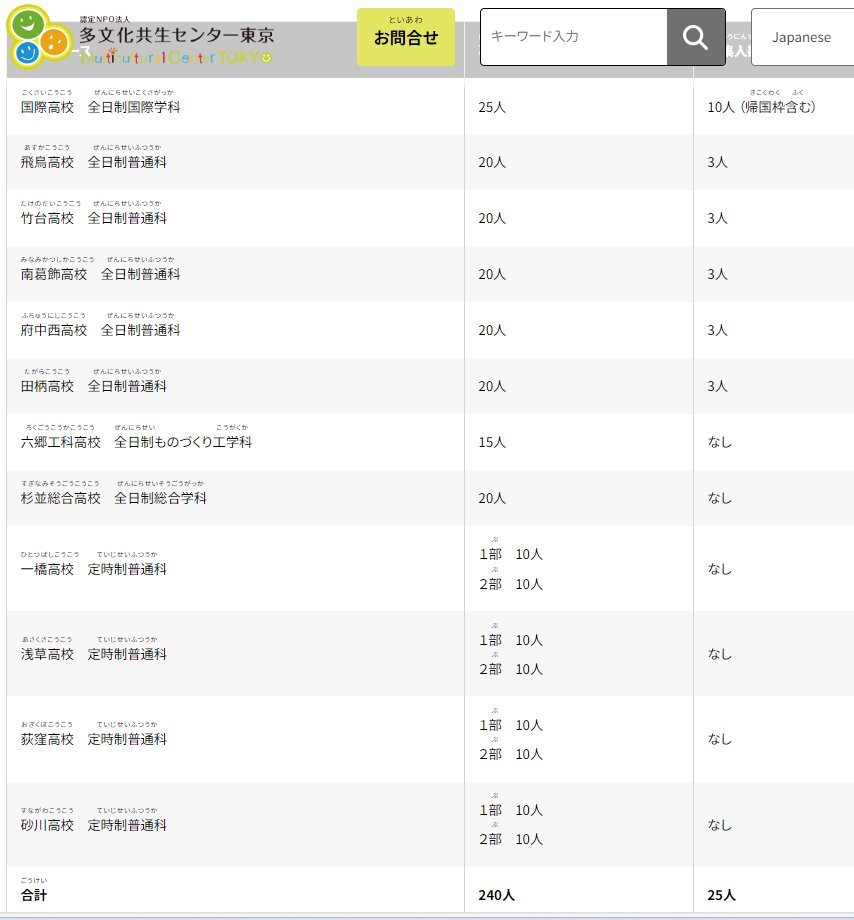This screenshot has height=920, width=854.
Task: Click the 合計 total row label
Action: [33, 895]
